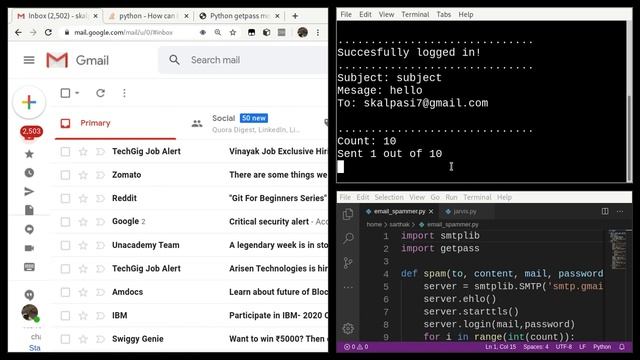640x360 pixels.
Task: Open select-all dropdown arrow
Action: click(77, 93)
